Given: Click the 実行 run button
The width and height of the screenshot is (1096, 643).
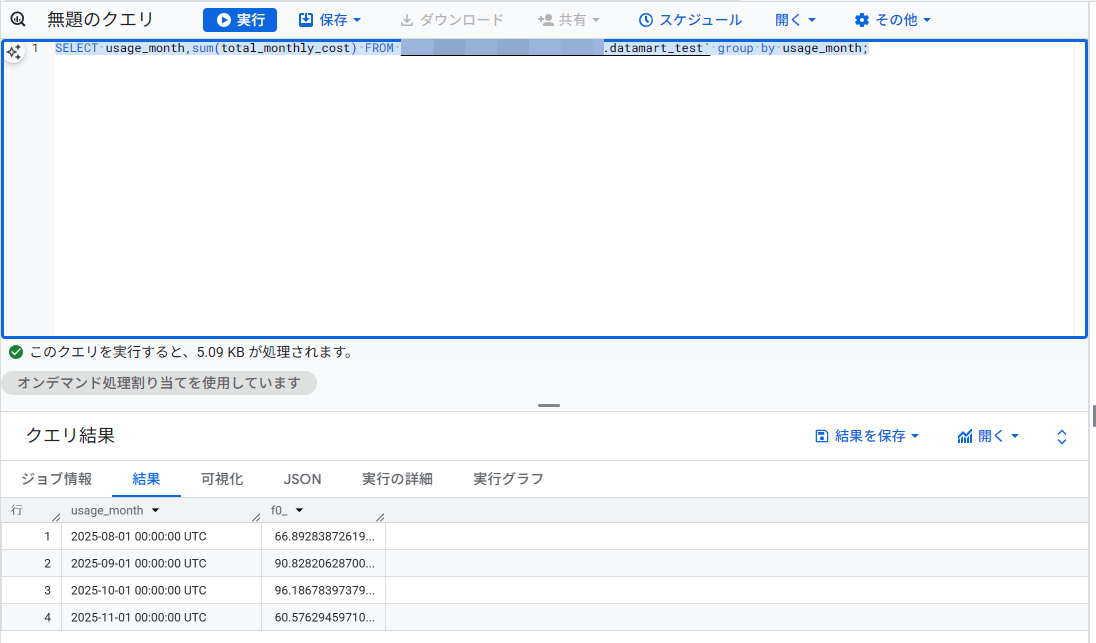Looking at the screenshot, I should pos(239,19).
